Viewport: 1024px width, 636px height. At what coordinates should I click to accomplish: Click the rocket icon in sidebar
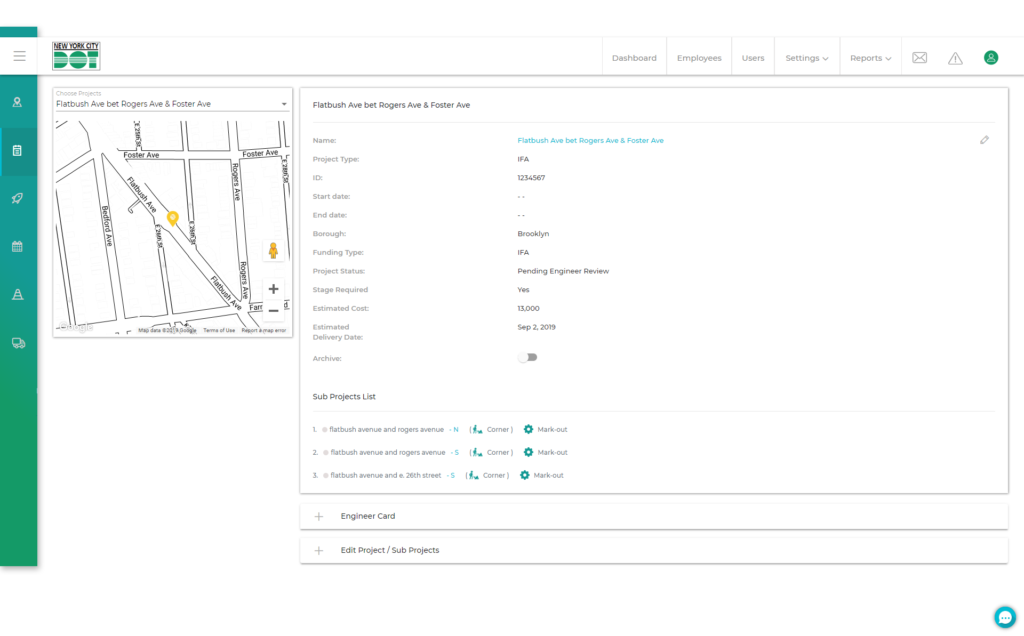click(x=17, y=198)
